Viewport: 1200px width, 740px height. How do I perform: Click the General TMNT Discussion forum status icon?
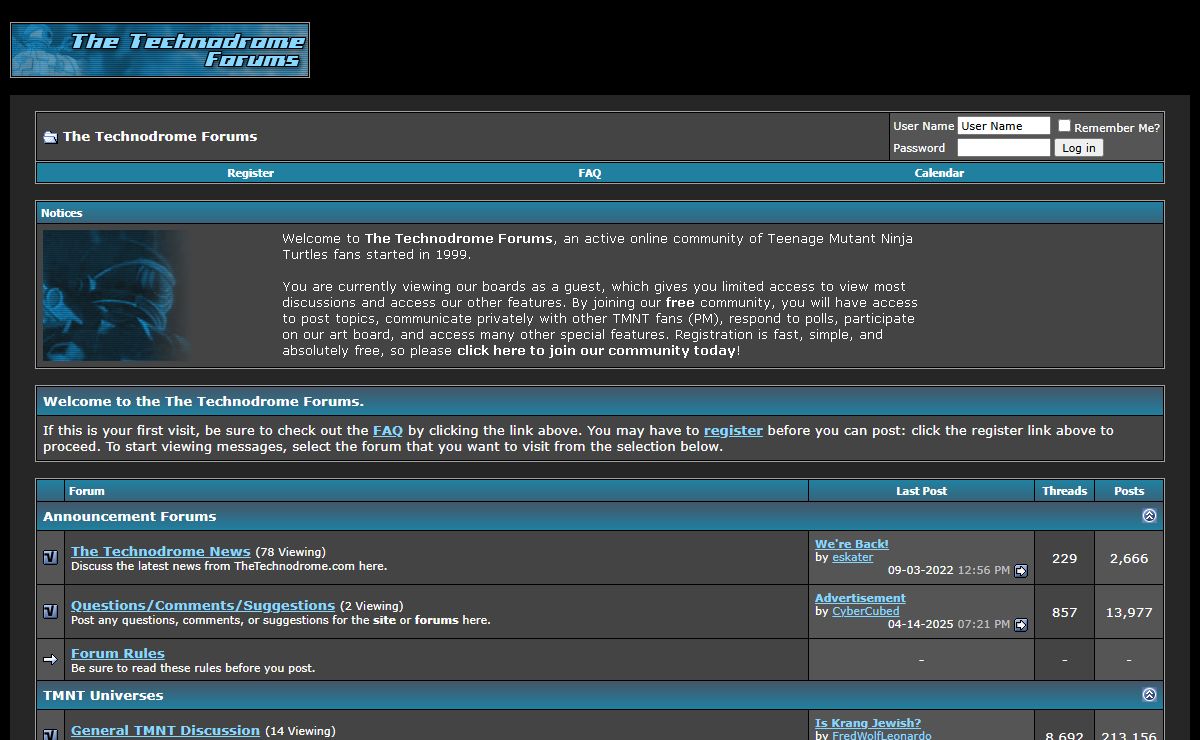(x=51, y=733)
